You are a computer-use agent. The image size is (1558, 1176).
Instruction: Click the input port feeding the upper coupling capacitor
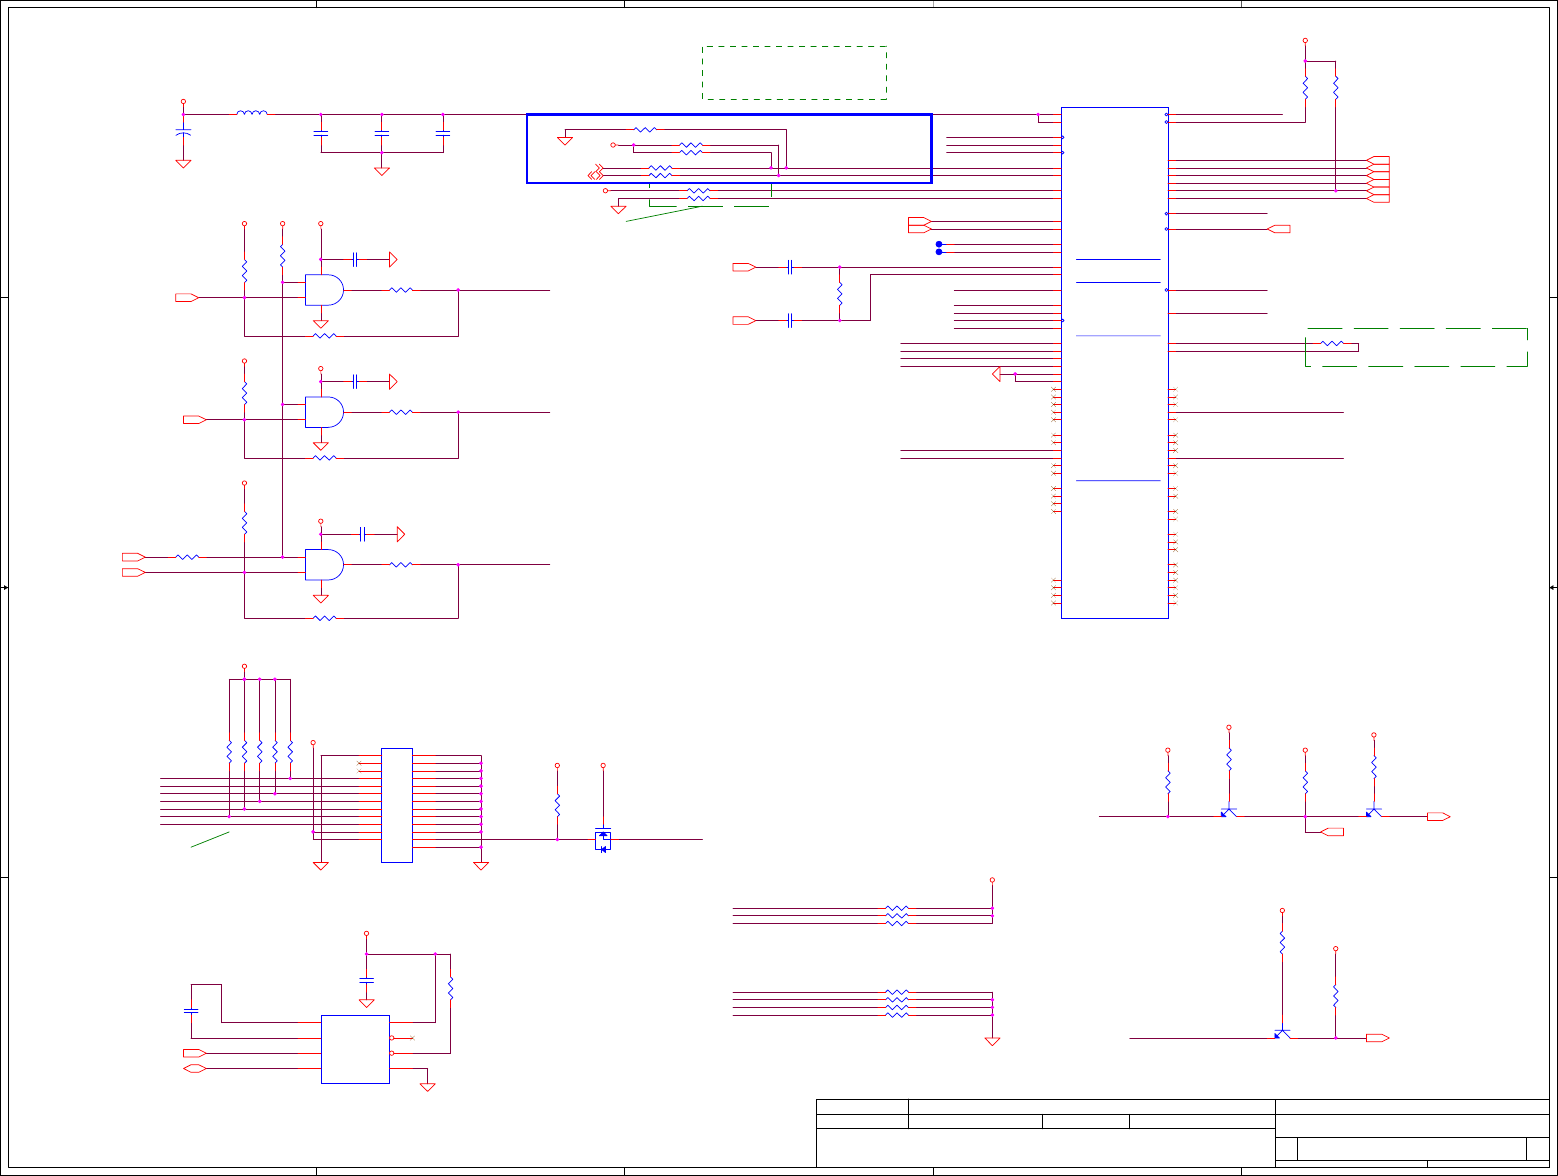coord(745,267)
